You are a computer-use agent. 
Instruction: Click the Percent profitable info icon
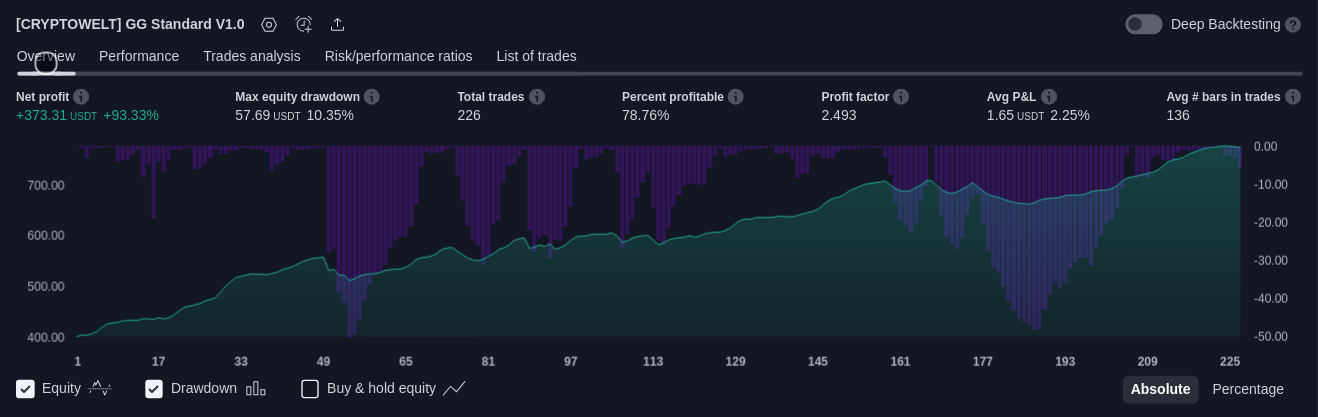tap(736, 97)
